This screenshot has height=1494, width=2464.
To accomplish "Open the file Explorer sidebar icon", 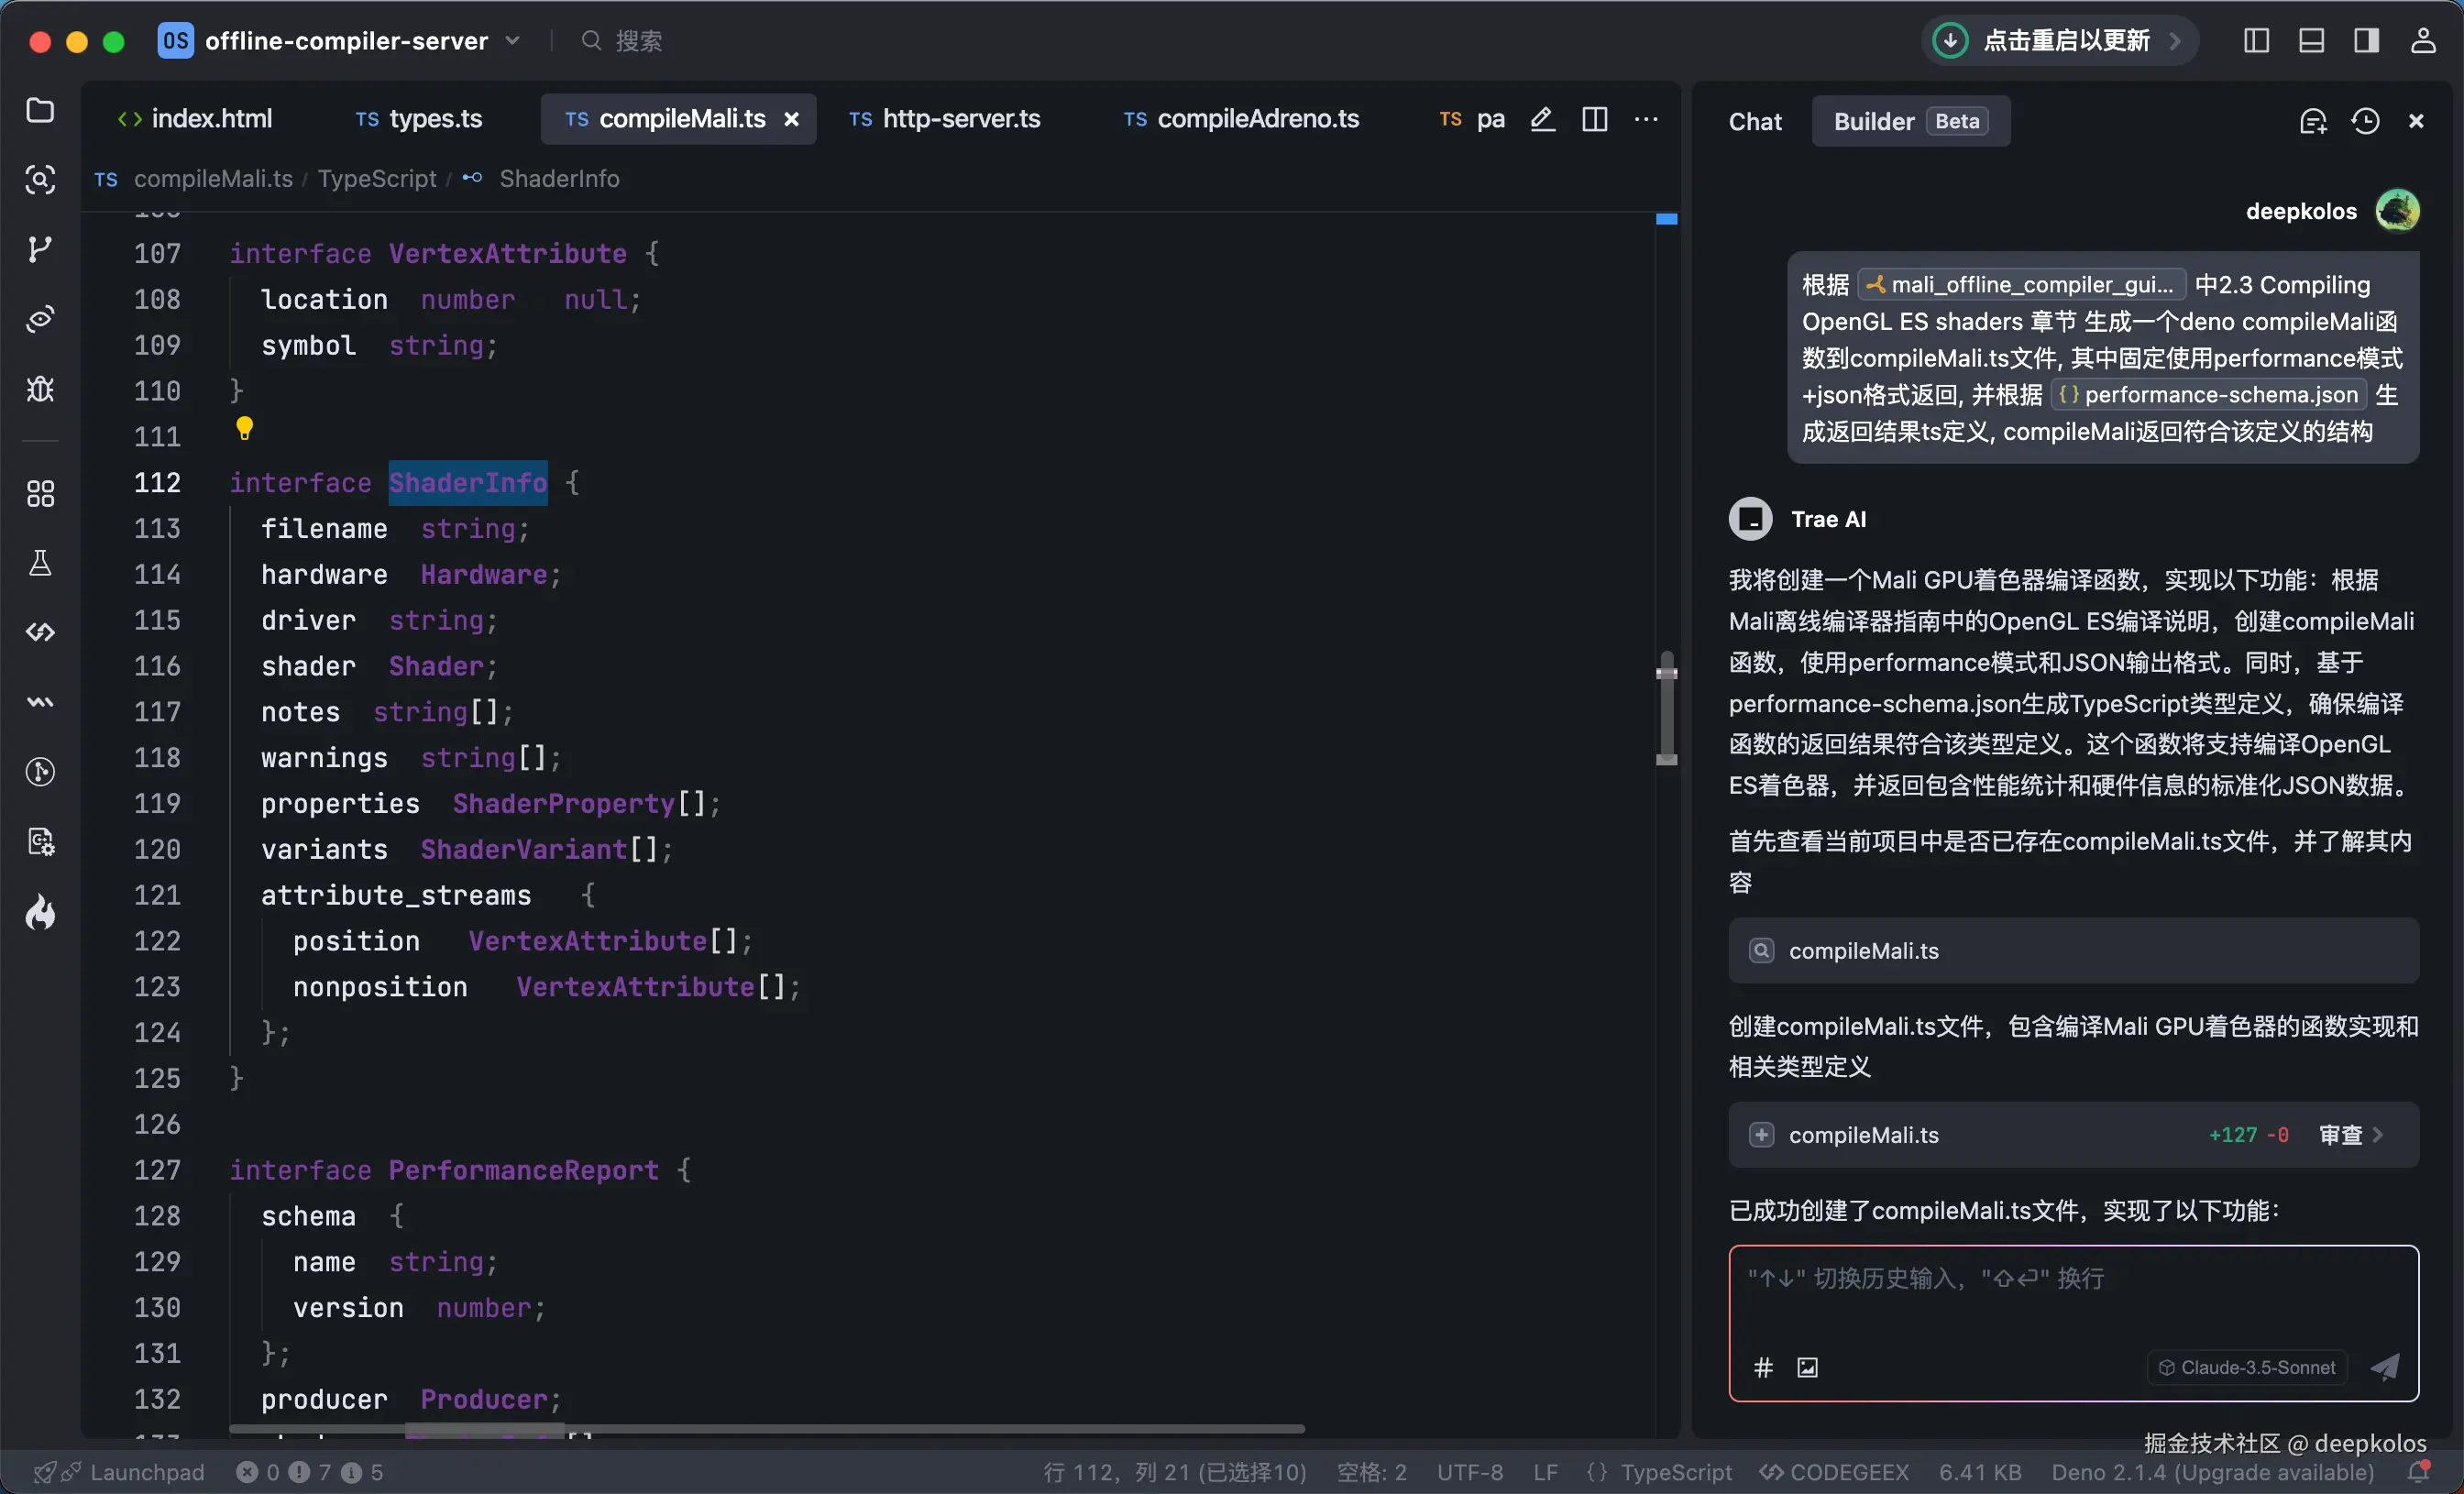I will coord(40,110).
